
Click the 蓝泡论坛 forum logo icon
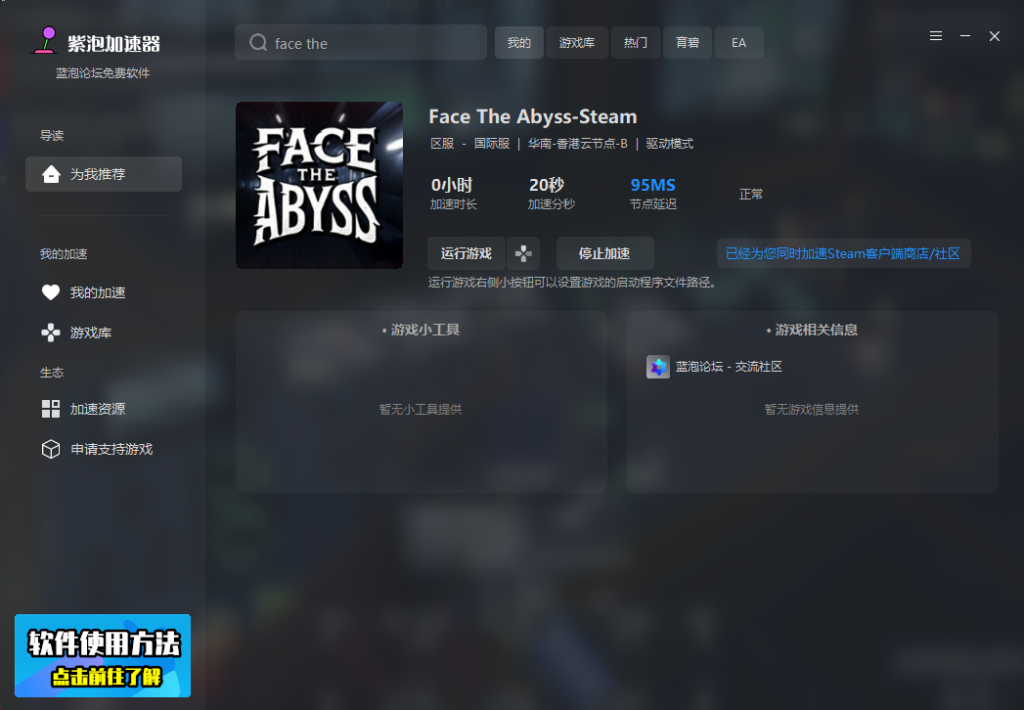pyautogui.click(x=658, y=366)
